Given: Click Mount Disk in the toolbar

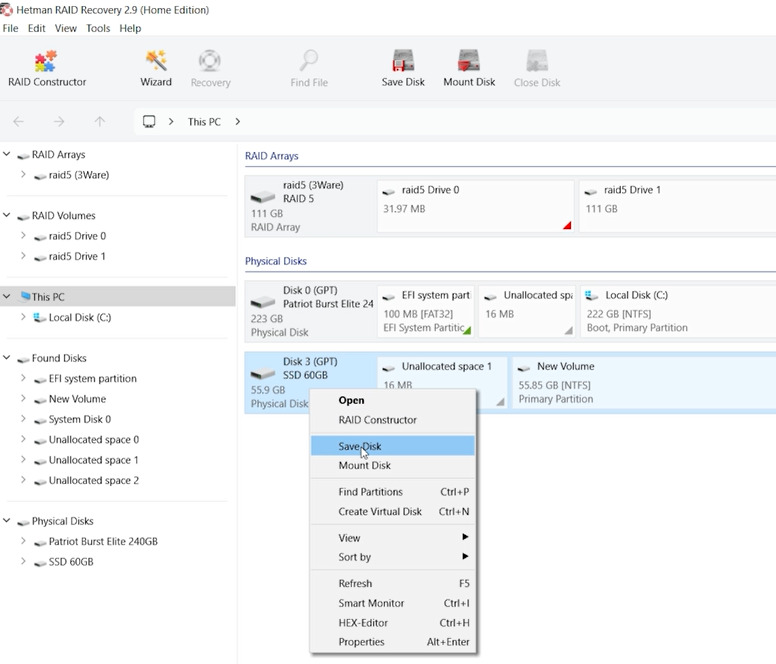Looking at the screenshot, I should [469, 69].
